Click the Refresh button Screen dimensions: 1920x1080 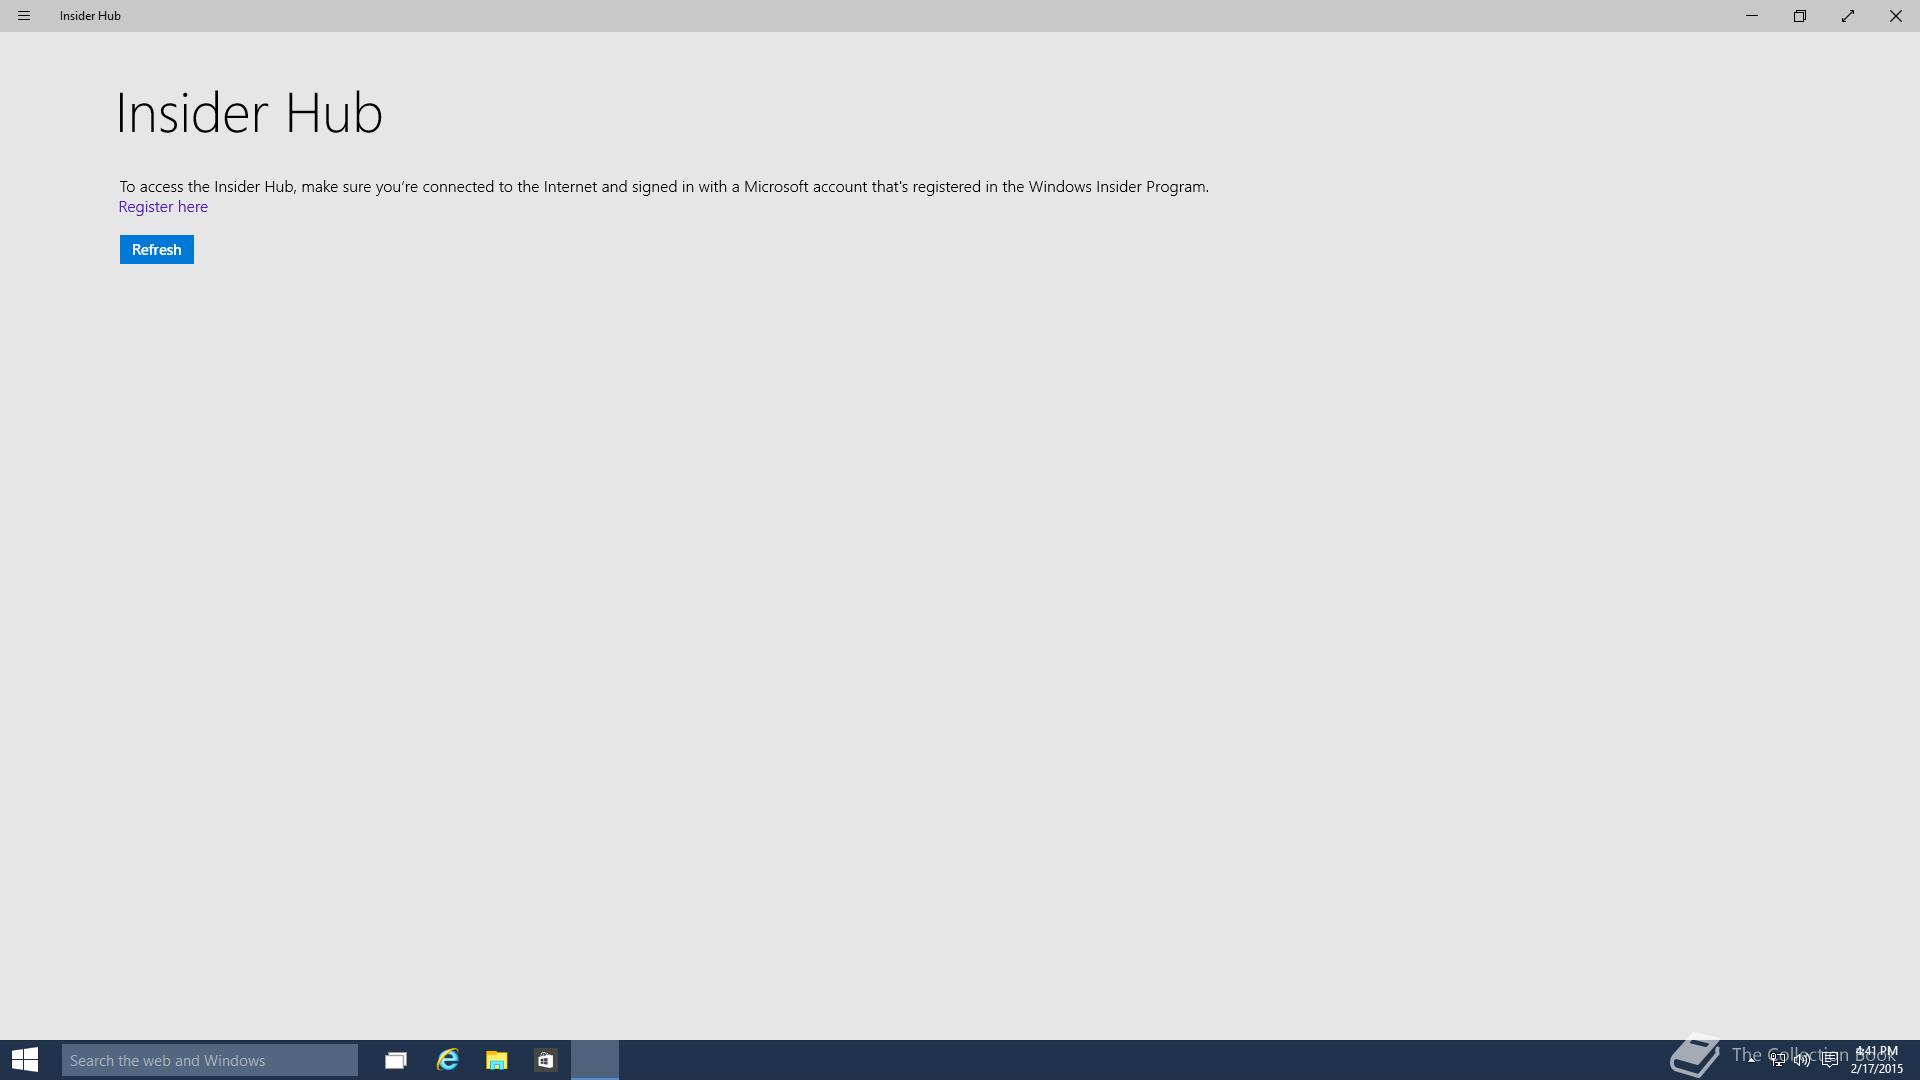point(157,250)
